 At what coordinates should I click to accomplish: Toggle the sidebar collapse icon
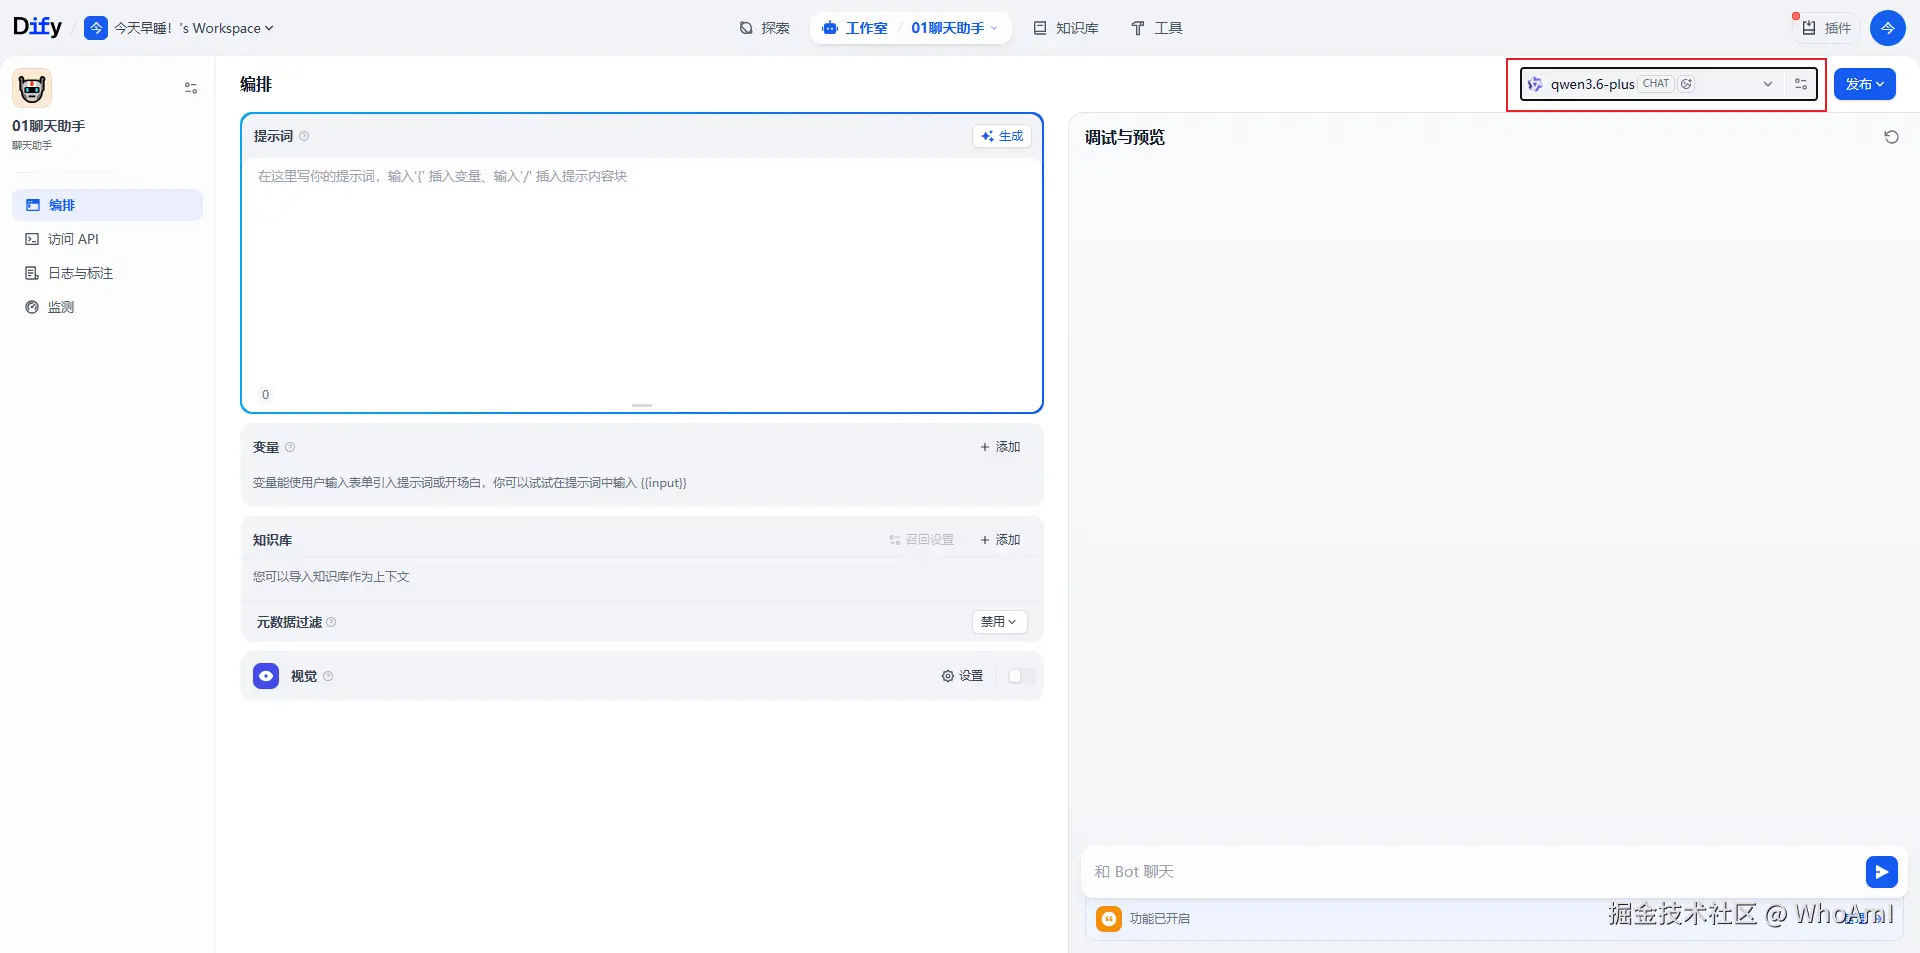click(x=191, y=88)
